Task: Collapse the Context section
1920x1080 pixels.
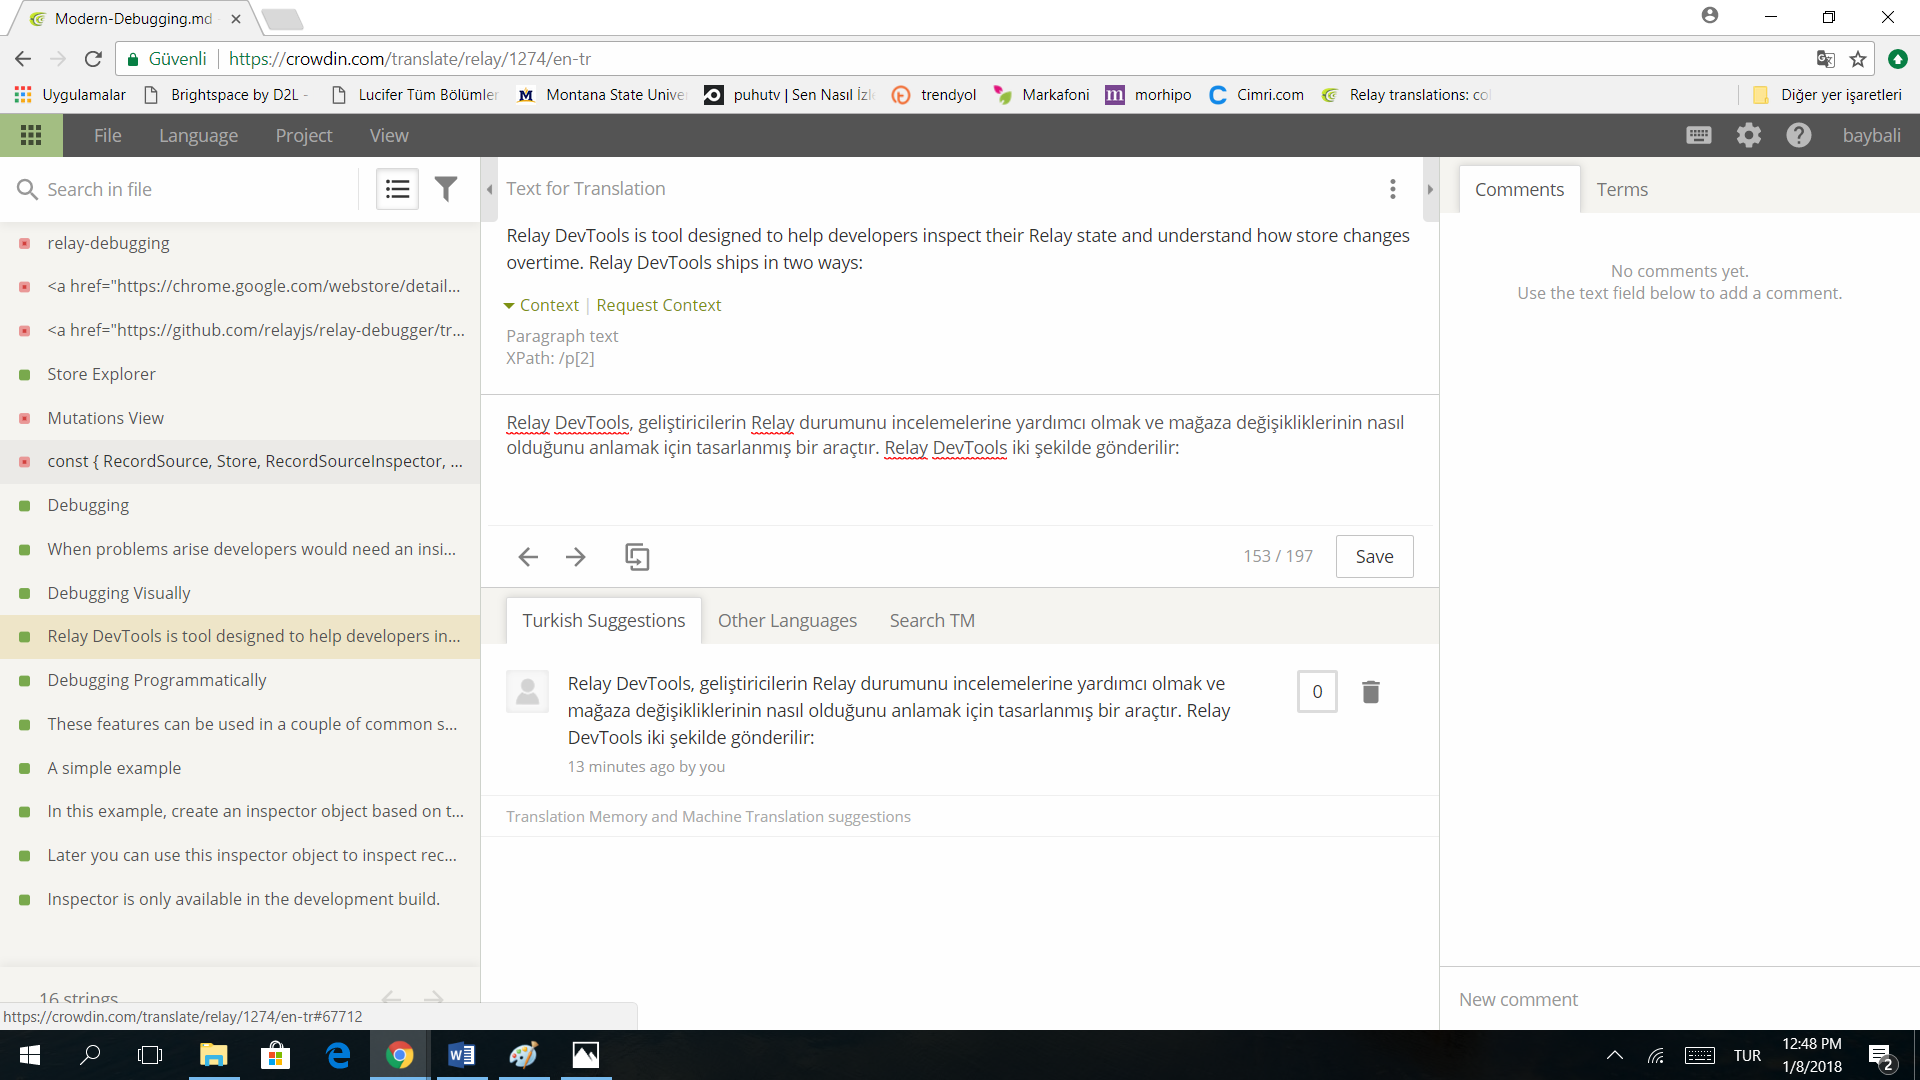Action: coord(541,305)
